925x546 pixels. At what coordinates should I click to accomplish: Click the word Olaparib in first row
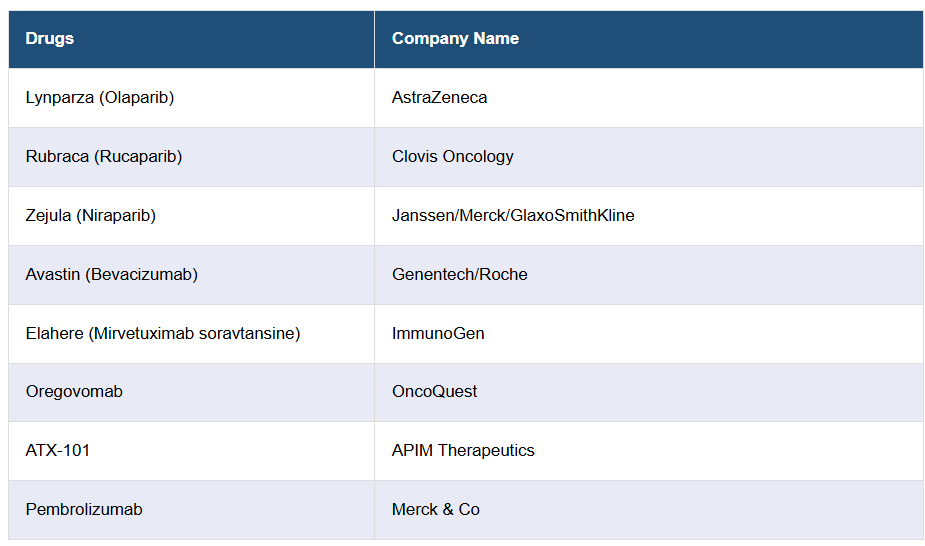[137, 98]
